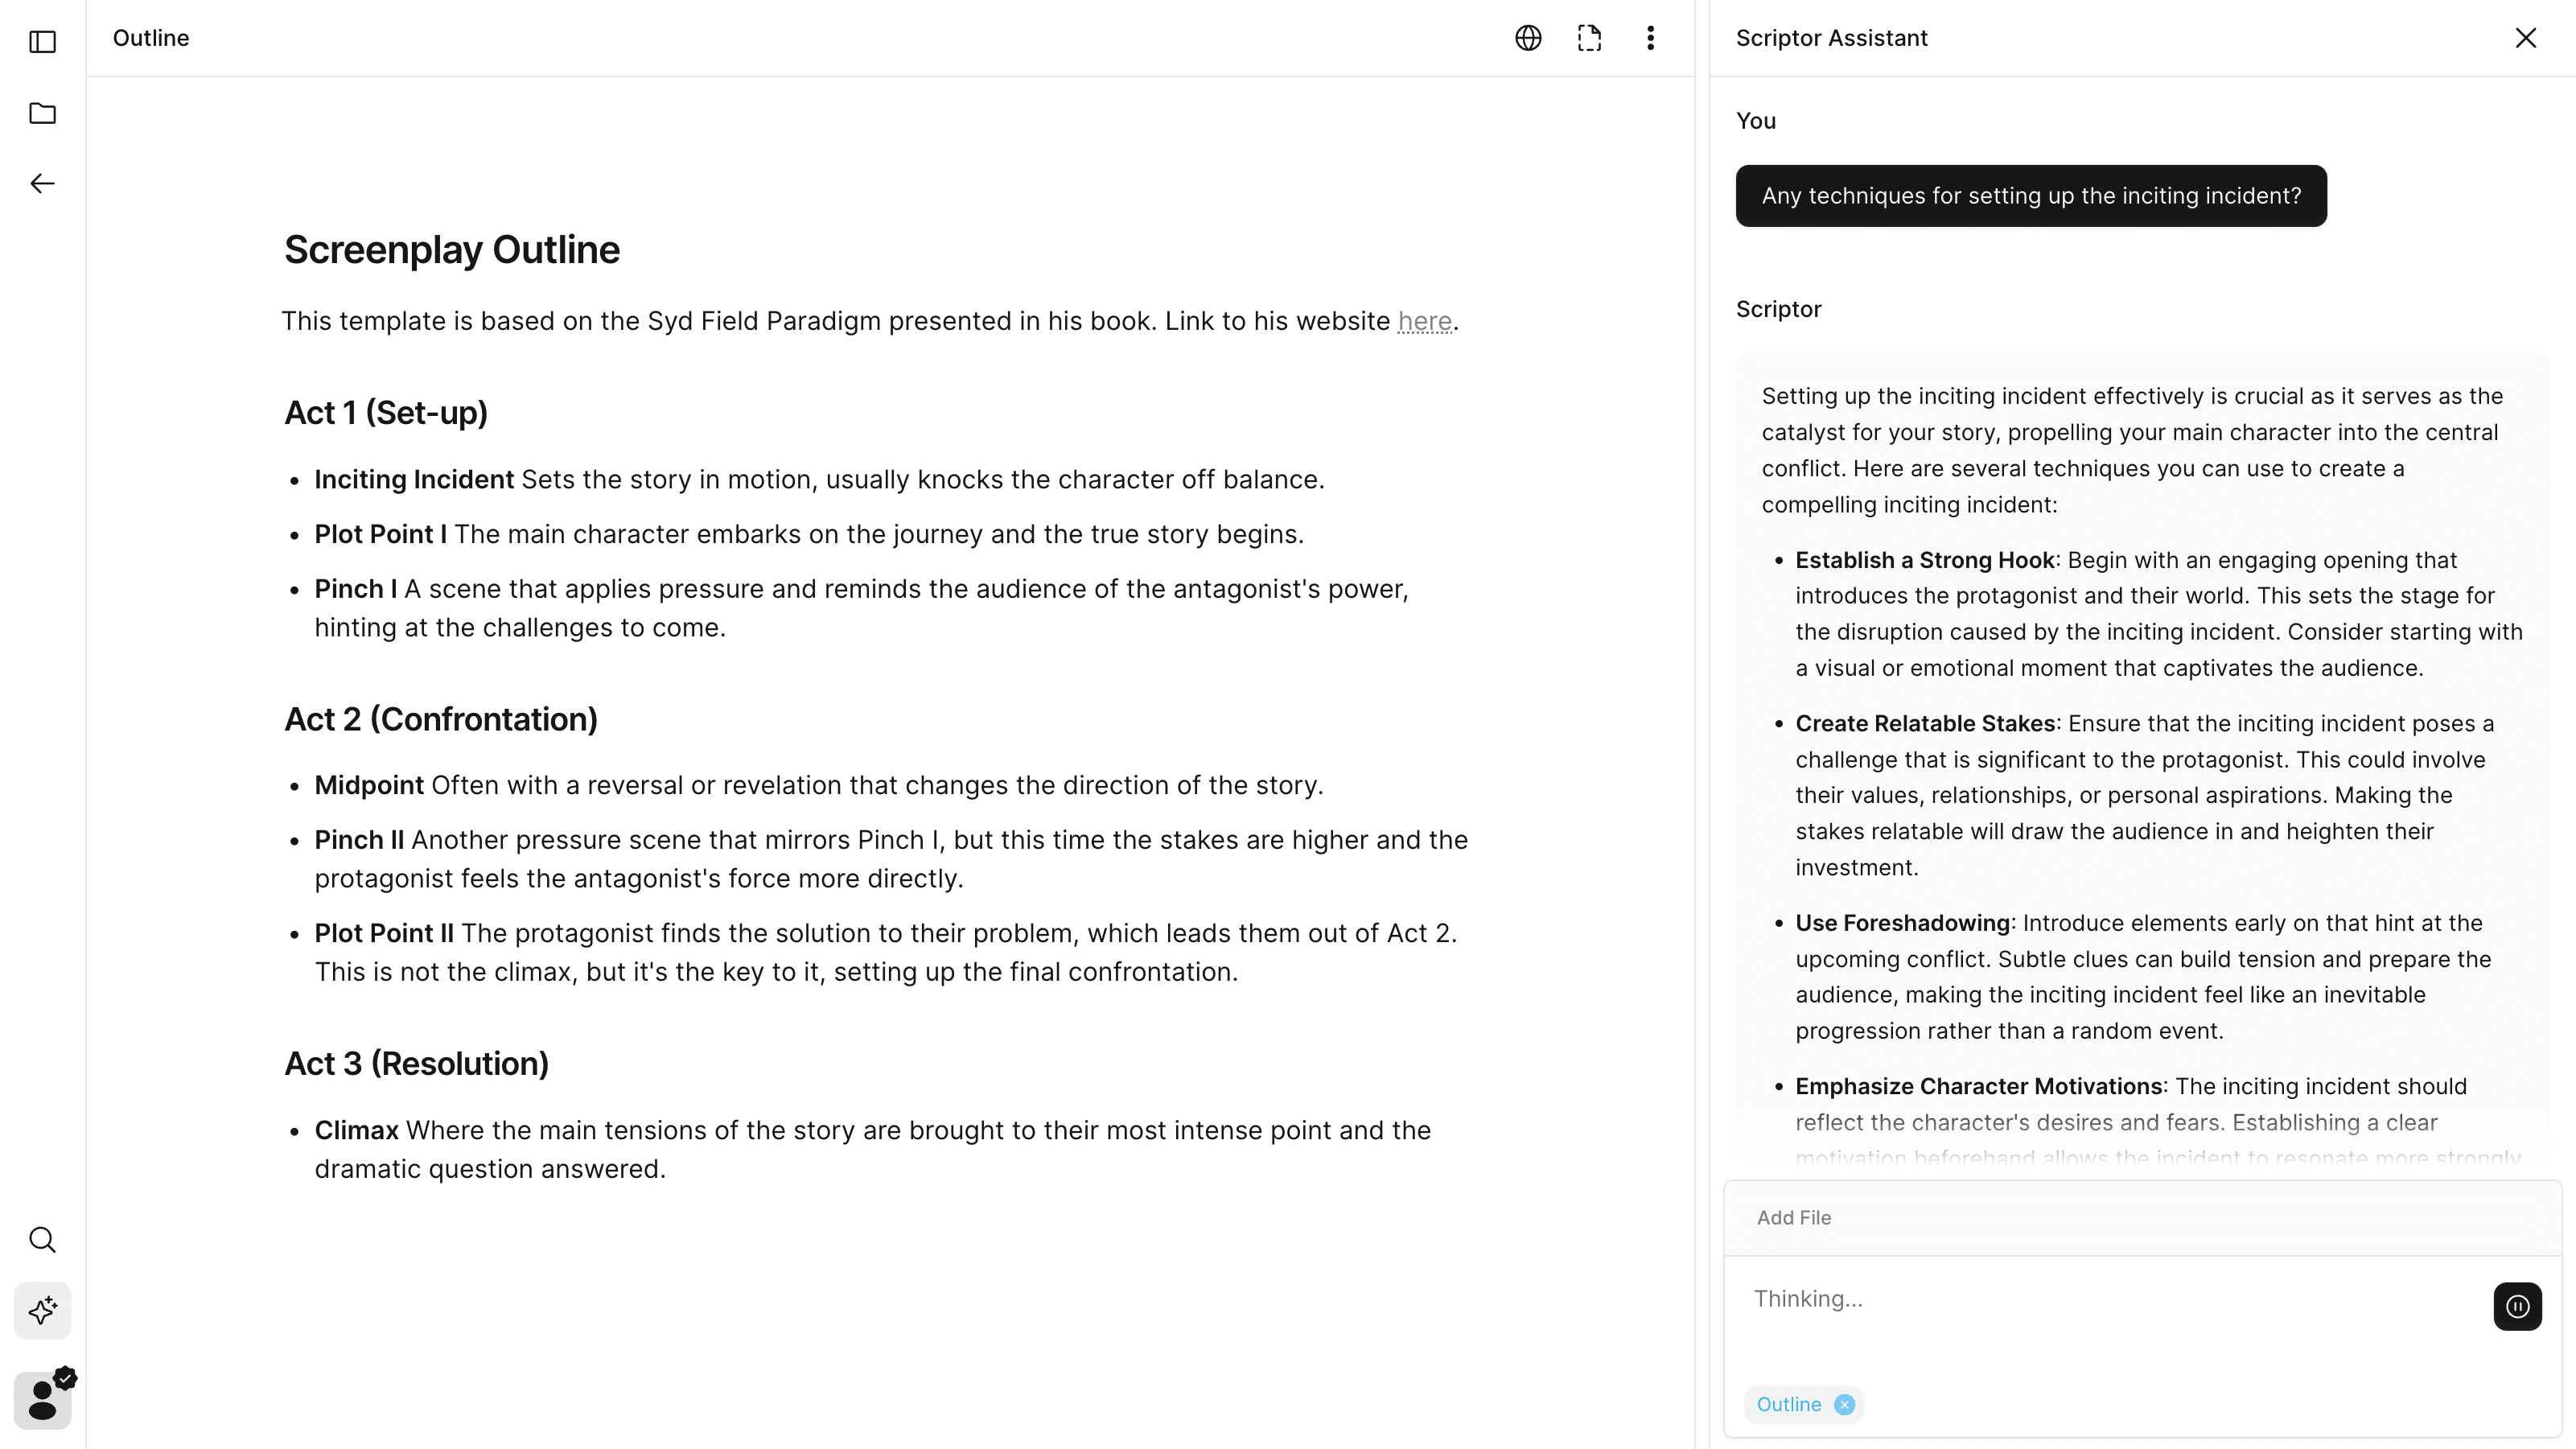Pause the assistant's response generation
Screen dimensions: 2576x1449
[2518, 1307]
